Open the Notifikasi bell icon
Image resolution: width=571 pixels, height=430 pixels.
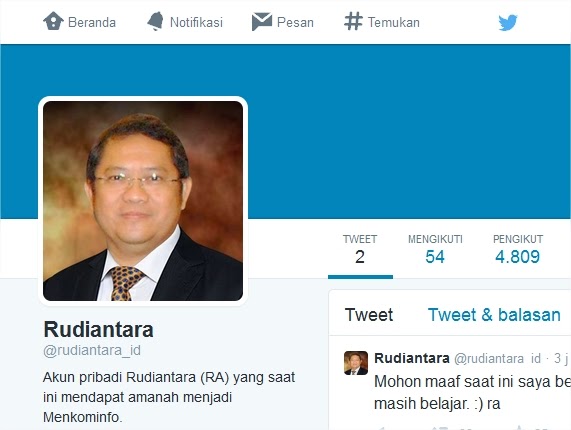pos(155,21)
